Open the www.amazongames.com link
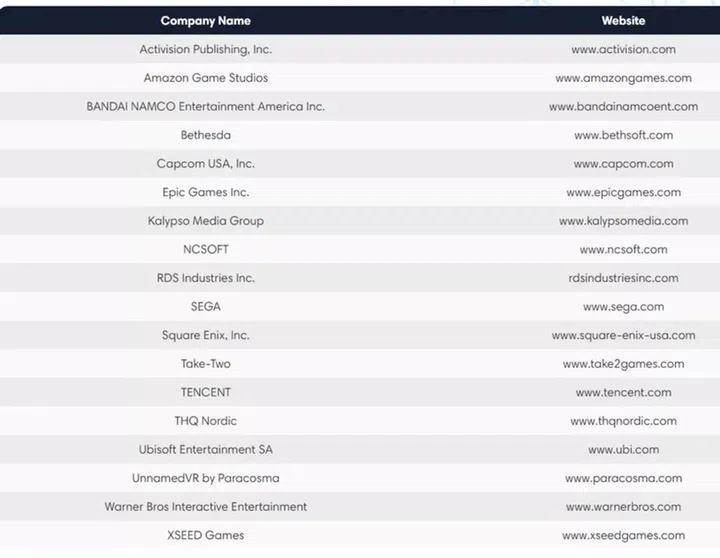The image size is (720, 558). coord(623,78)
